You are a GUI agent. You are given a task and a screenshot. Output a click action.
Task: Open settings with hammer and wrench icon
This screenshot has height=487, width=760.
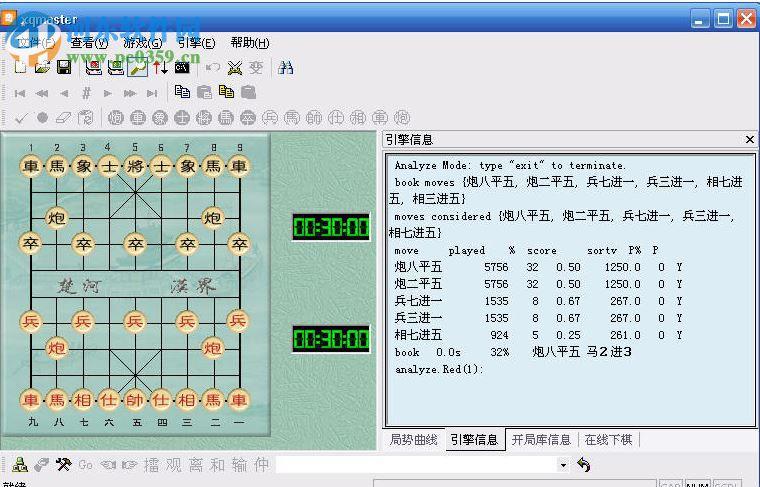[x=63, y=465]
